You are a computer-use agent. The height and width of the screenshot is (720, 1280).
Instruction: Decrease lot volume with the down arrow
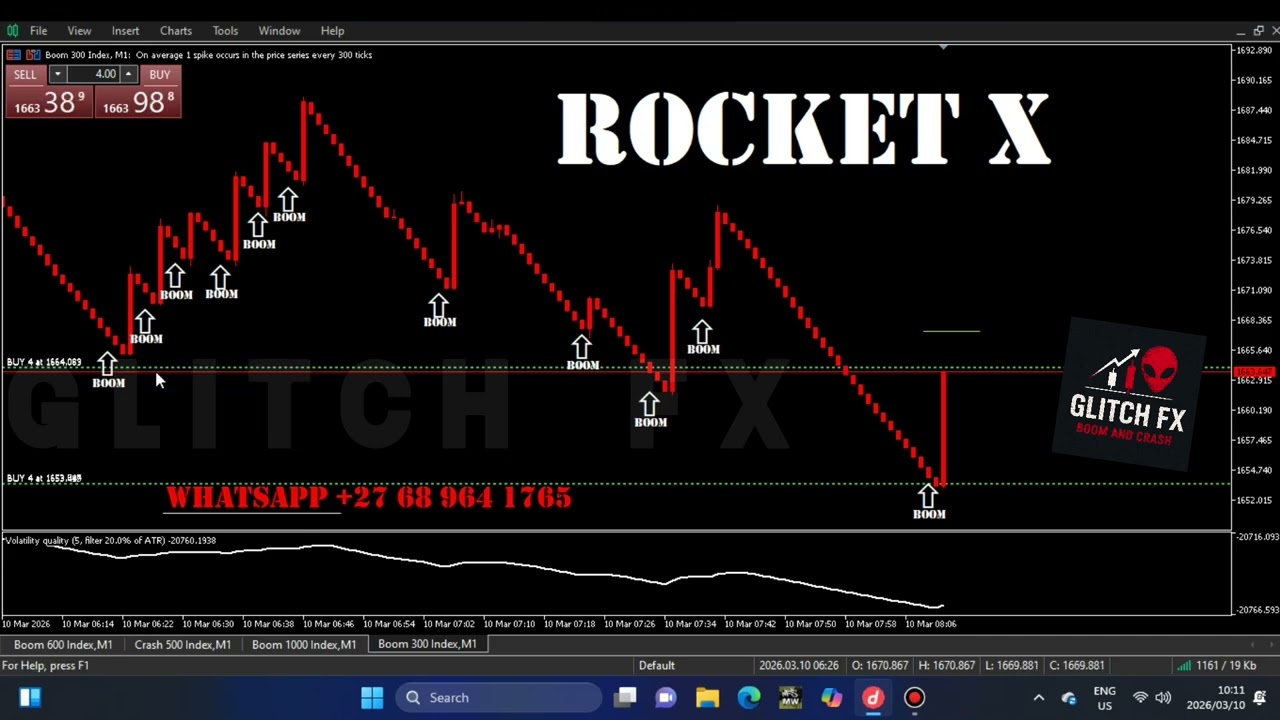tap(57, 75)
